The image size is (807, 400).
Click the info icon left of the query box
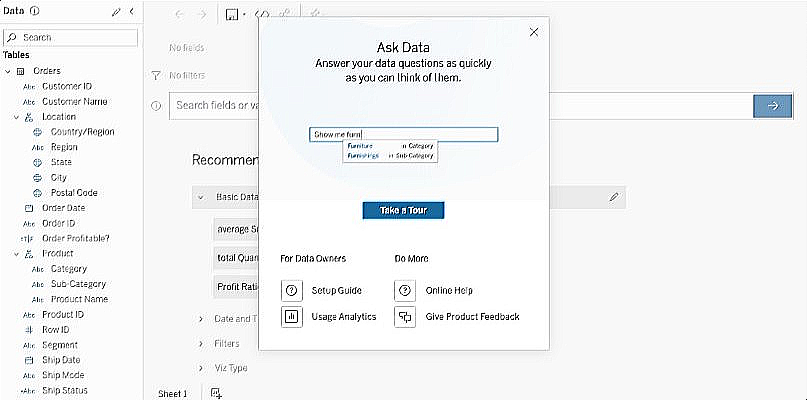tap(156, 106)
